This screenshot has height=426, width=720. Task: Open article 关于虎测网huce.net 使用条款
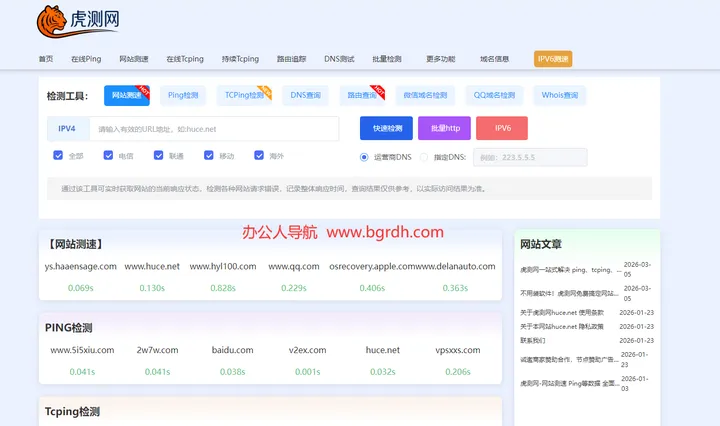coord(562,313)
